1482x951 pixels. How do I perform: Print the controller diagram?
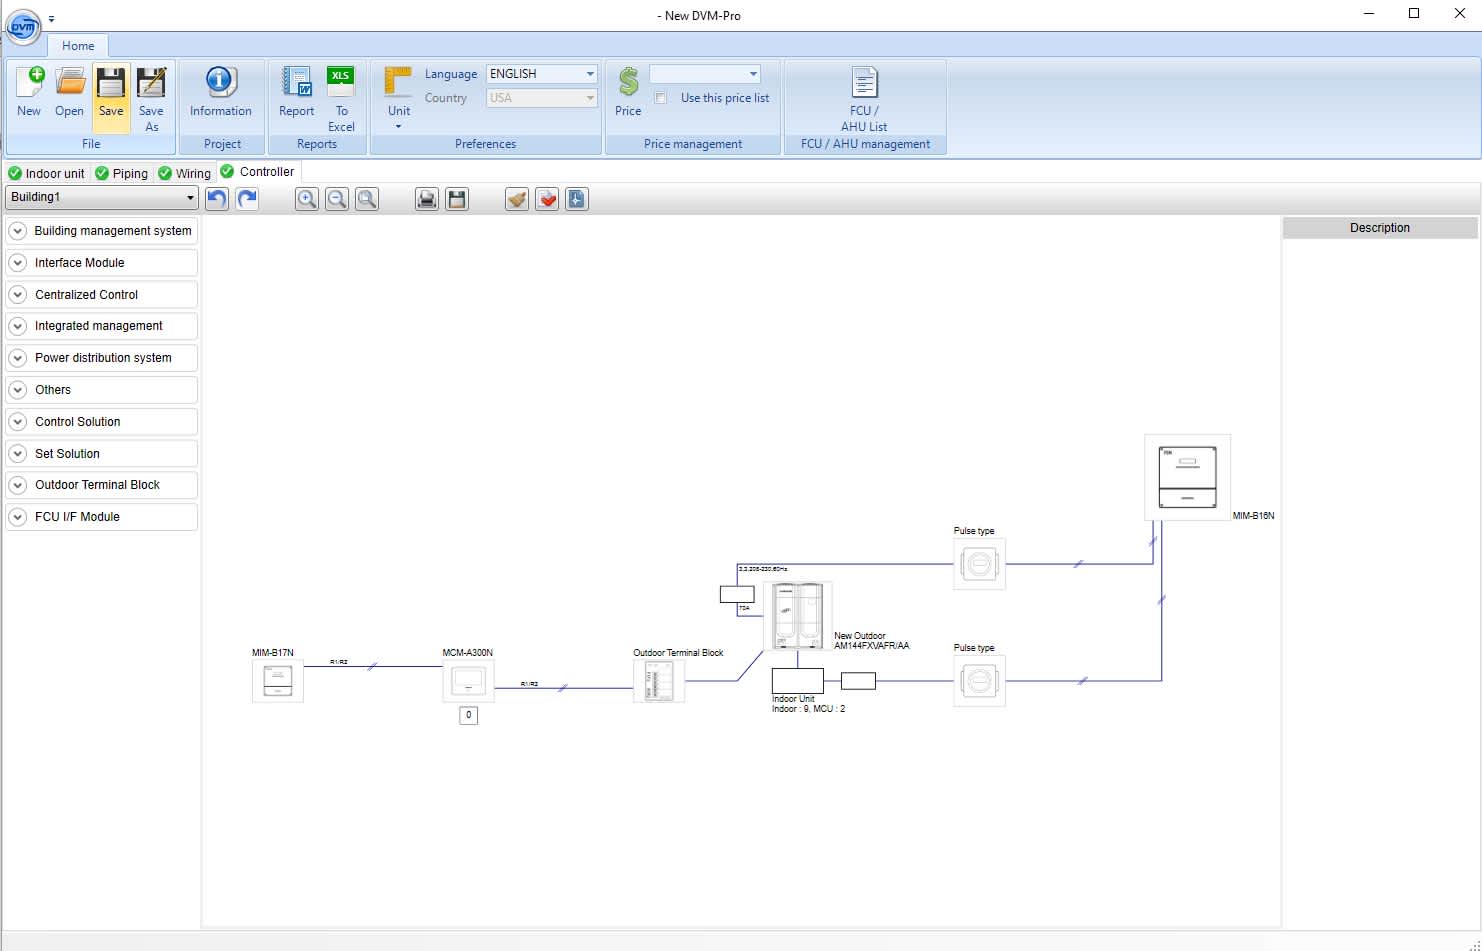(x=427, y=199)
